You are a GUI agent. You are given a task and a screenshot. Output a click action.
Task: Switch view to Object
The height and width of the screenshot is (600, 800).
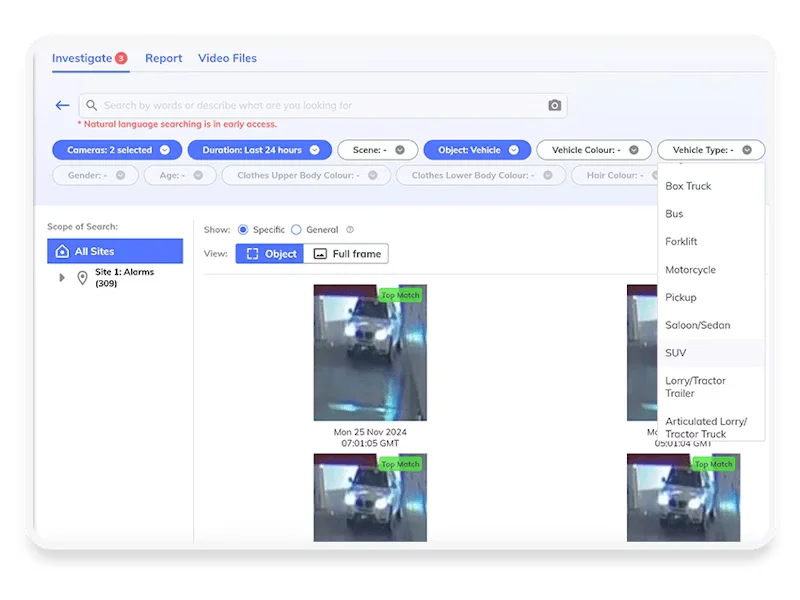point(269,254)
